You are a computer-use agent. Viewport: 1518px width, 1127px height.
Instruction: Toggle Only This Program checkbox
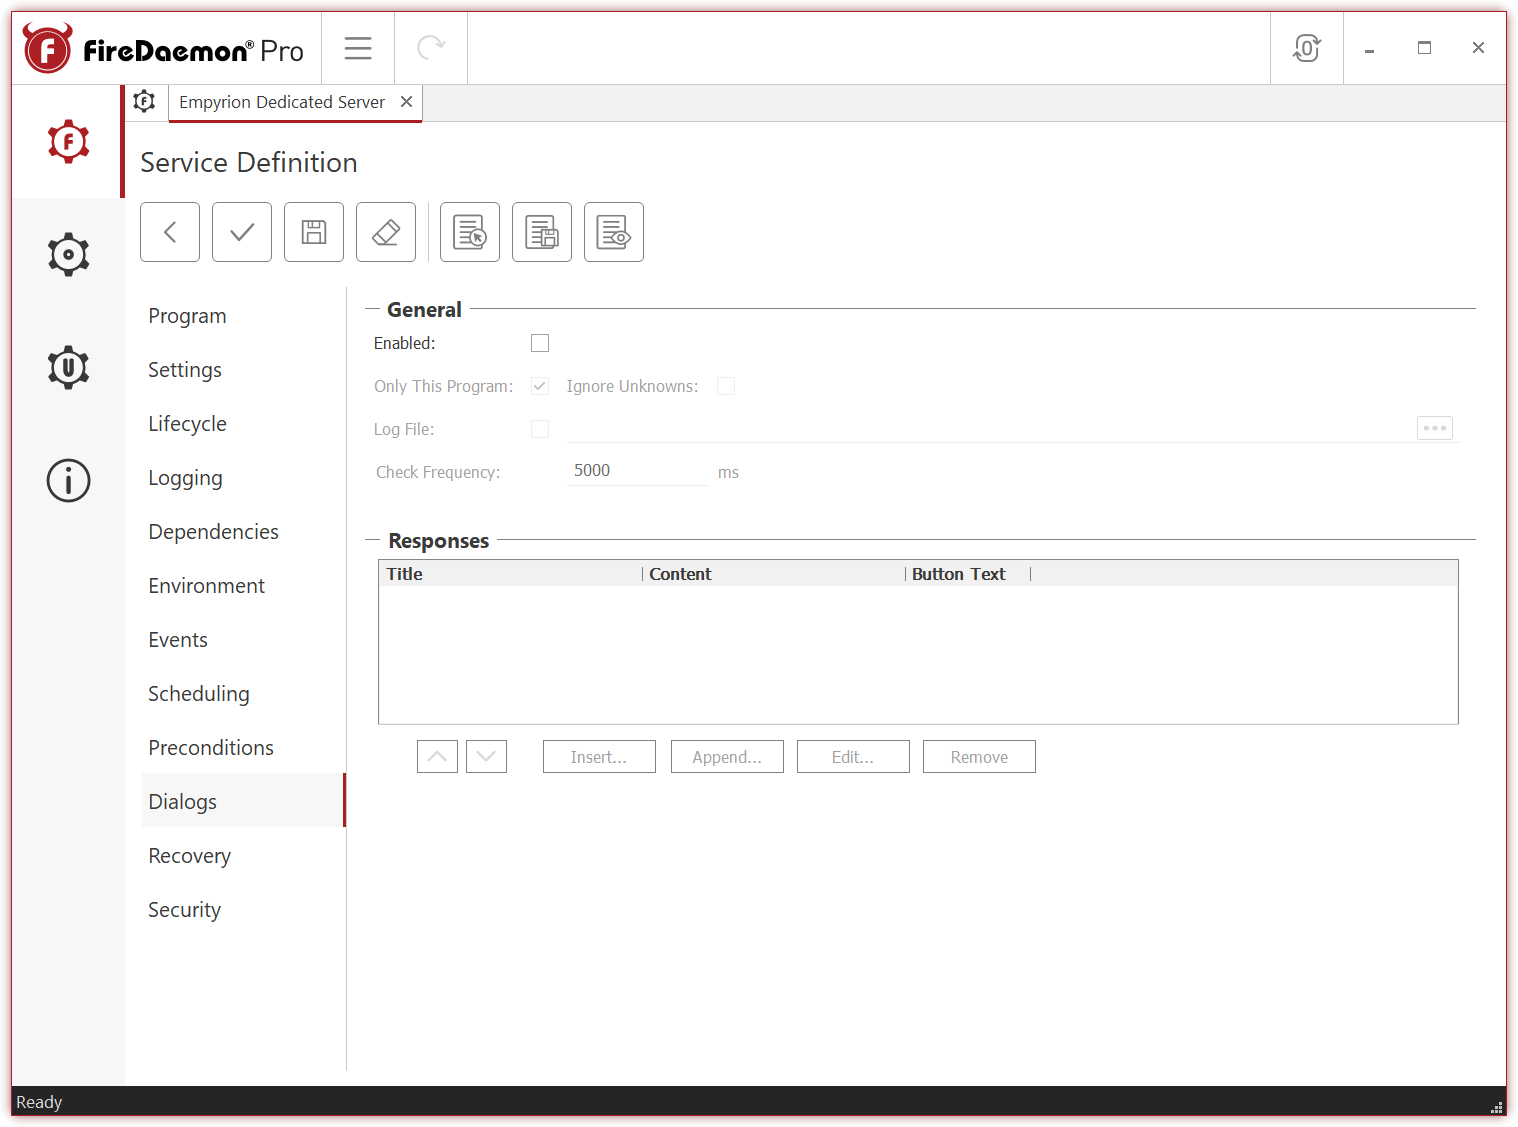[x=540, y=386]
